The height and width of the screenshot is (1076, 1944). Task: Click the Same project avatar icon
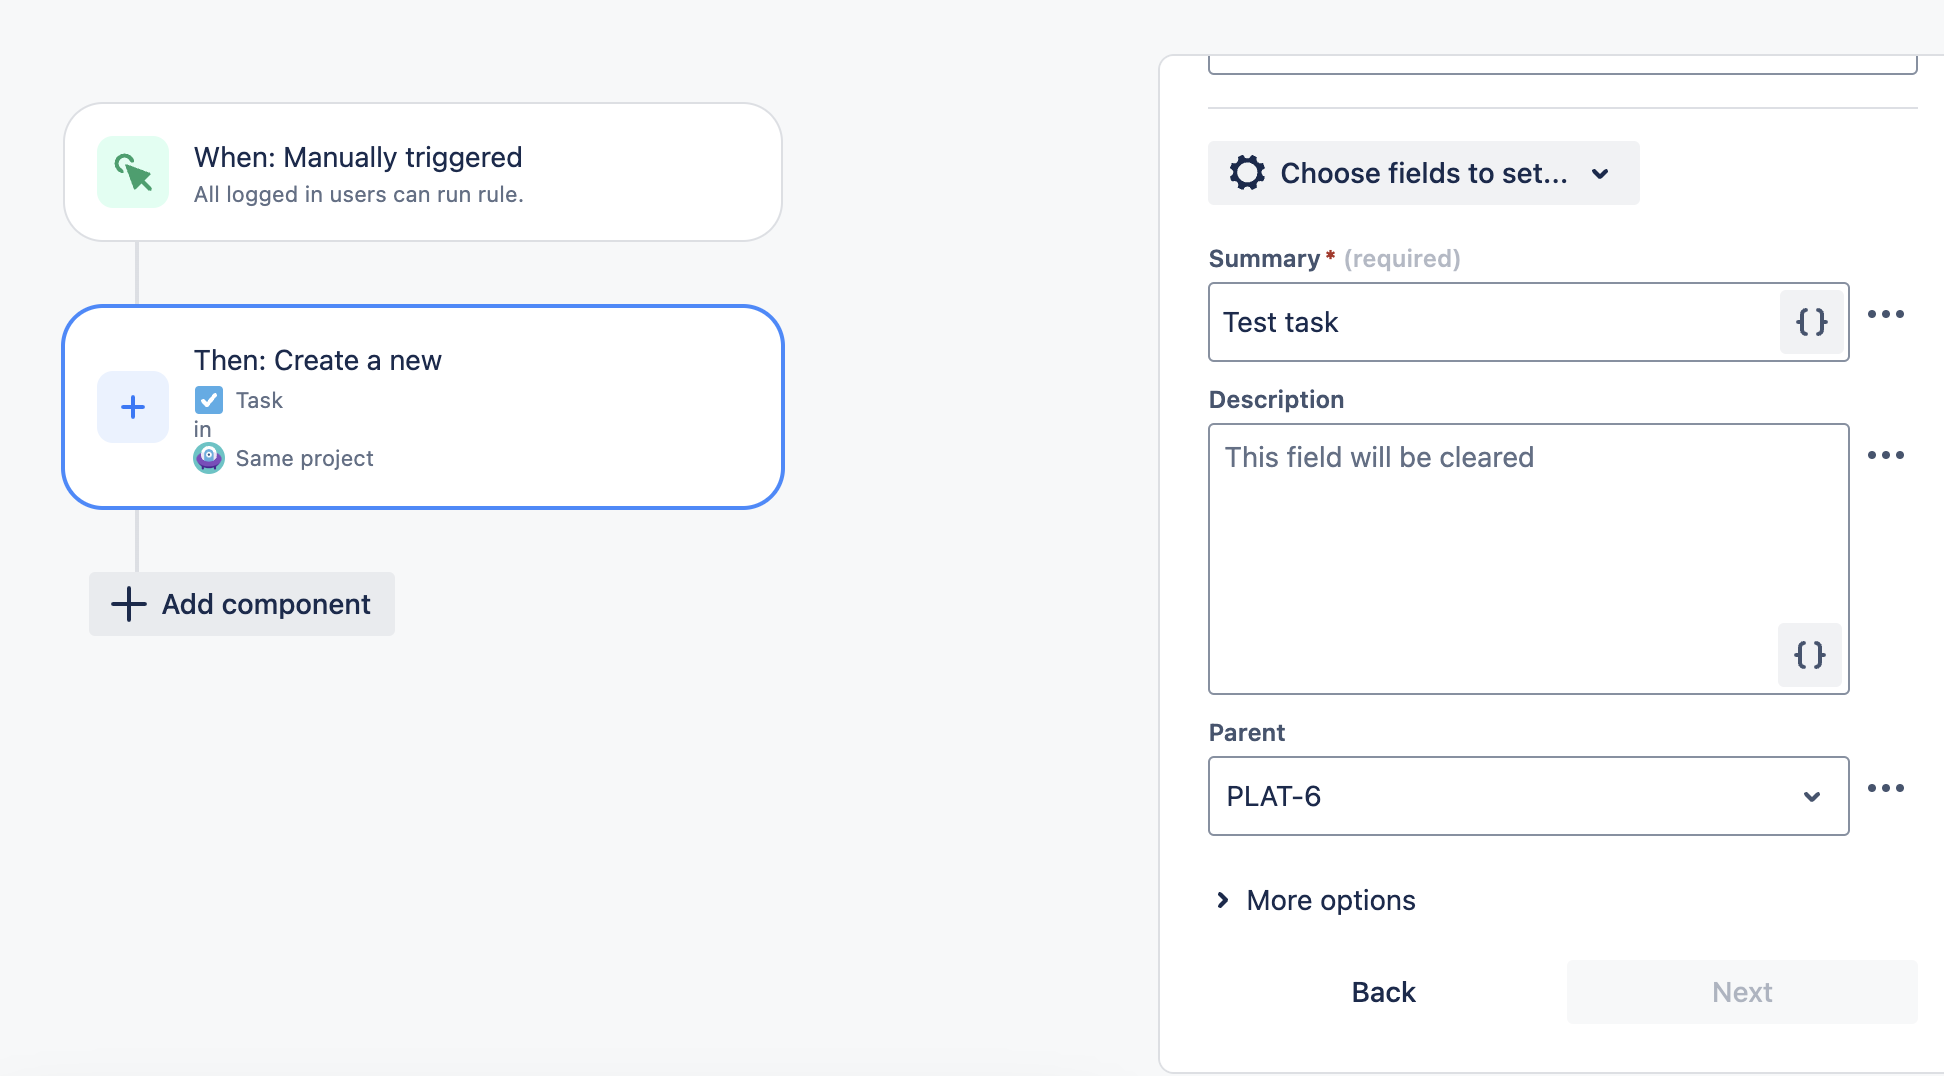pyautogui.click(x=209, y=458)
